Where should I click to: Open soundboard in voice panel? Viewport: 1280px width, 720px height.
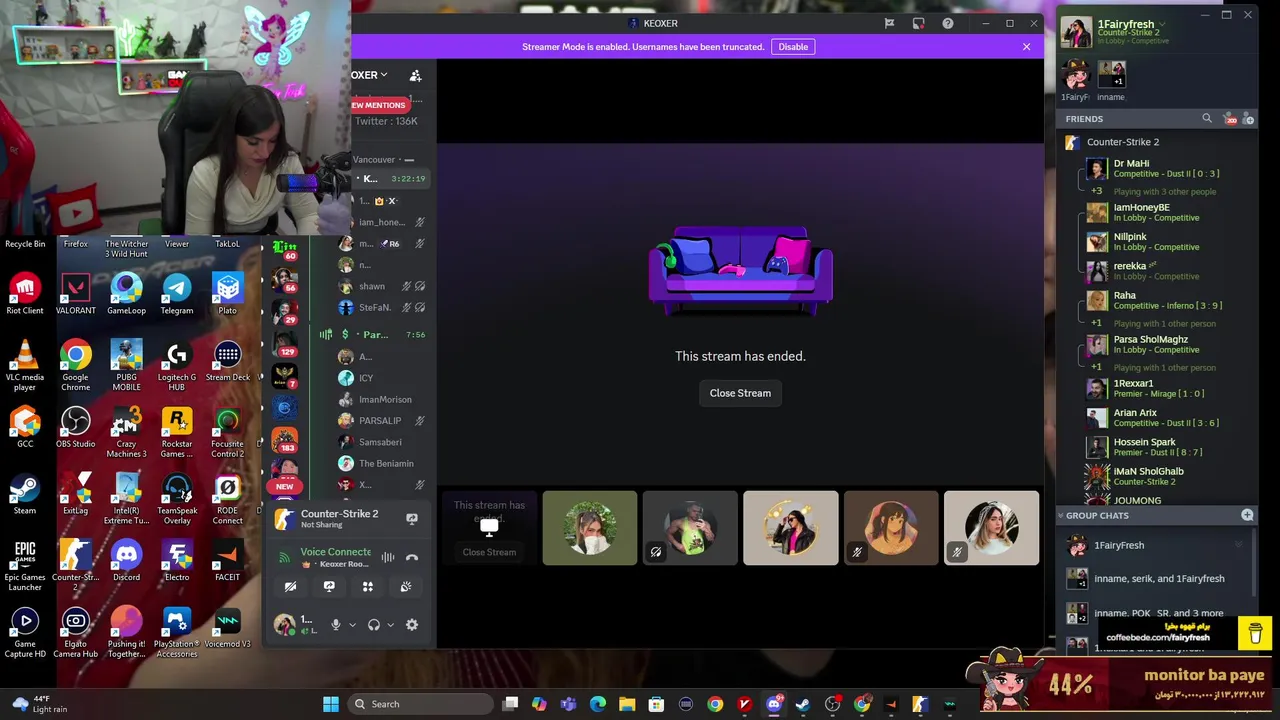(406, 587)
